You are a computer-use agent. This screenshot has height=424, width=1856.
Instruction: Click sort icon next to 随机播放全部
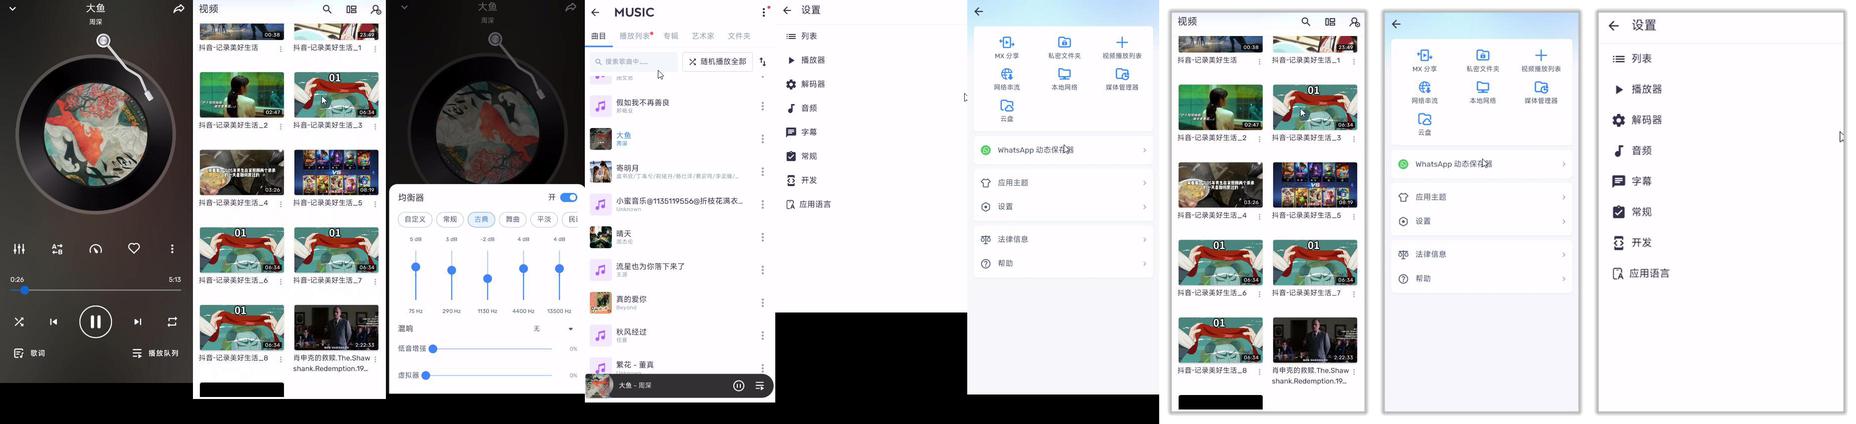[x=763, y=62]
